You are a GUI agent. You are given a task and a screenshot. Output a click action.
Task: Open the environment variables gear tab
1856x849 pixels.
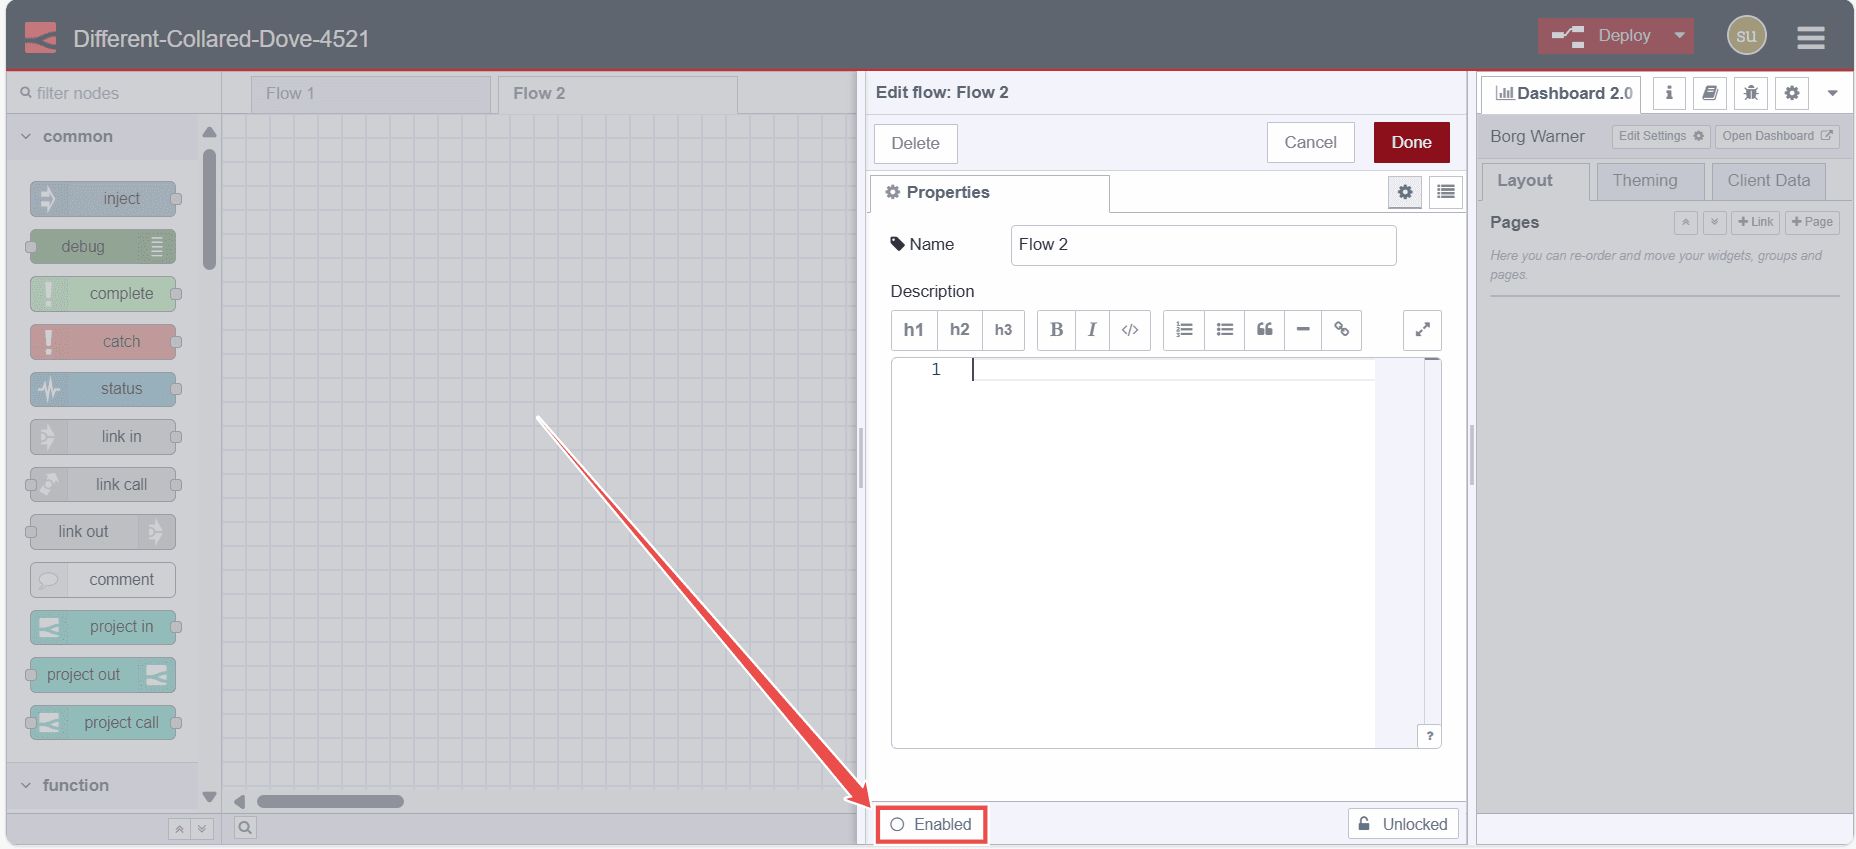pos(1405,192)
